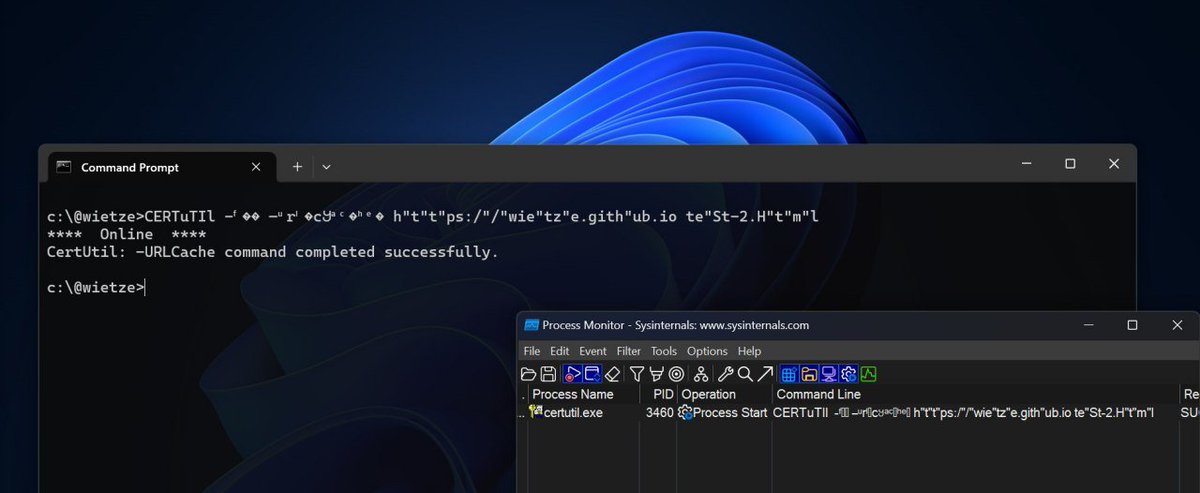This screenshot has height=493, width=1200.
Task: Open a new terminal tab with plus button
Action: (x=297, y=167)
